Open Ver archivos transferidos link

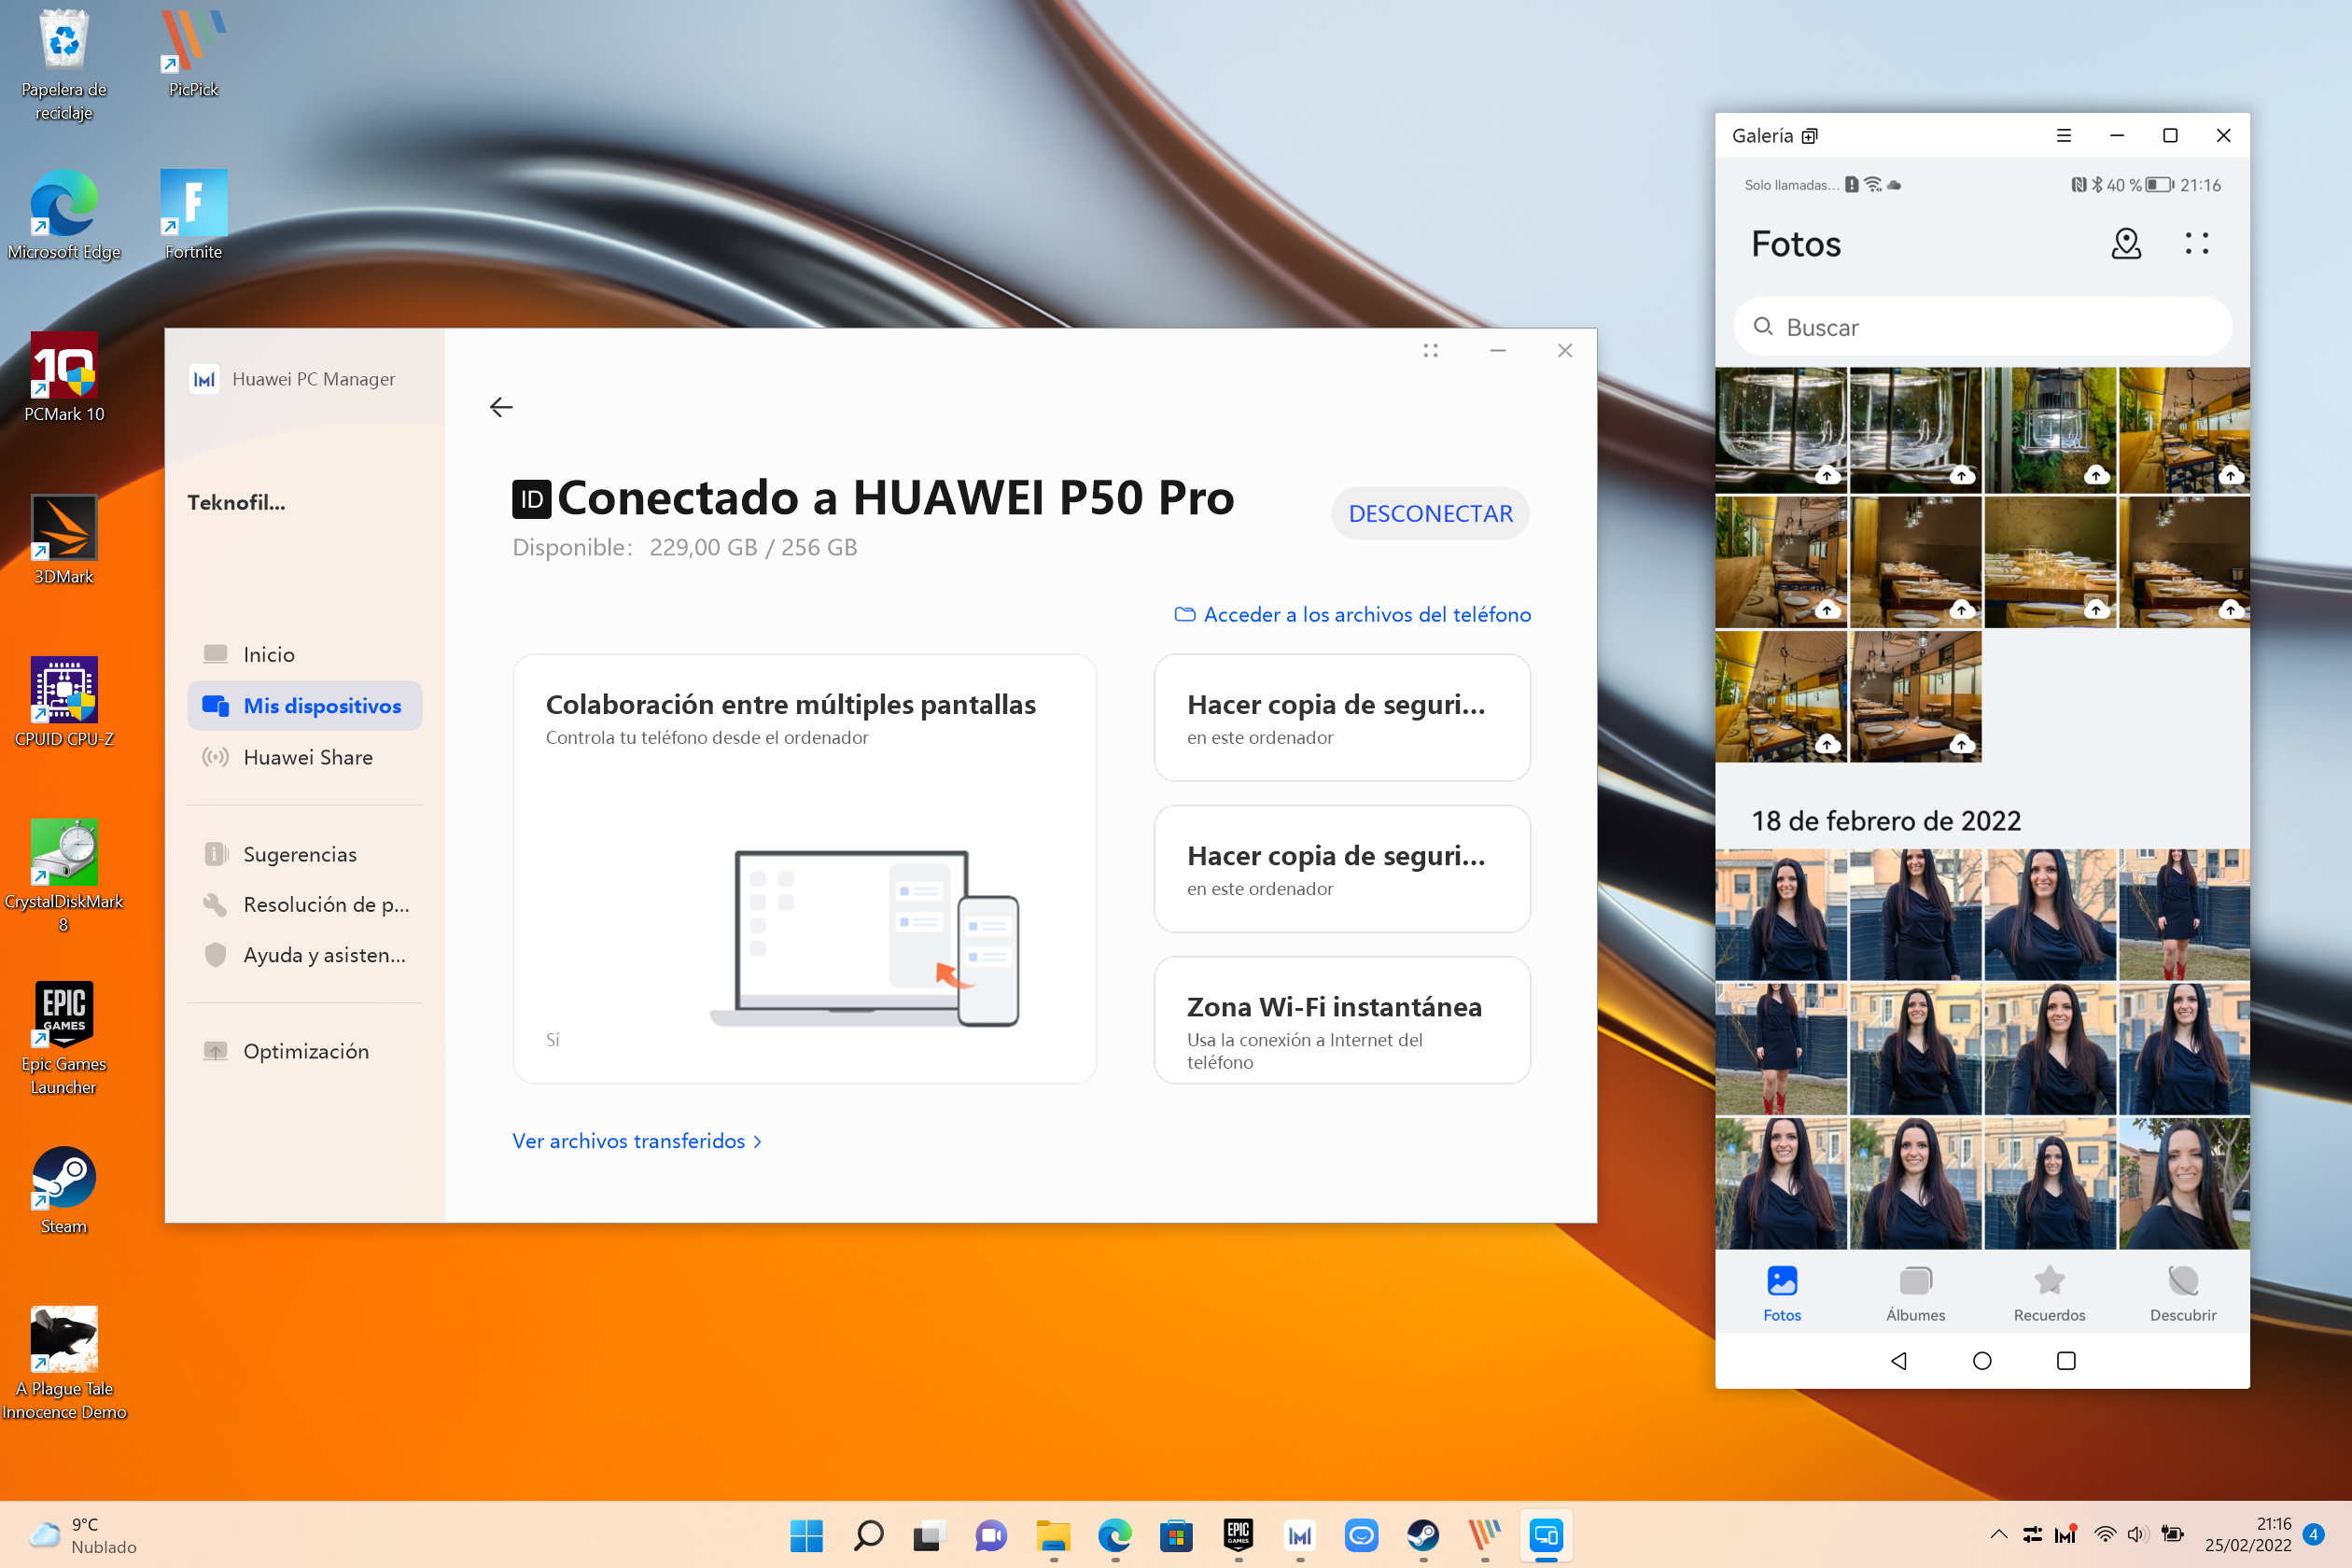637,1141
